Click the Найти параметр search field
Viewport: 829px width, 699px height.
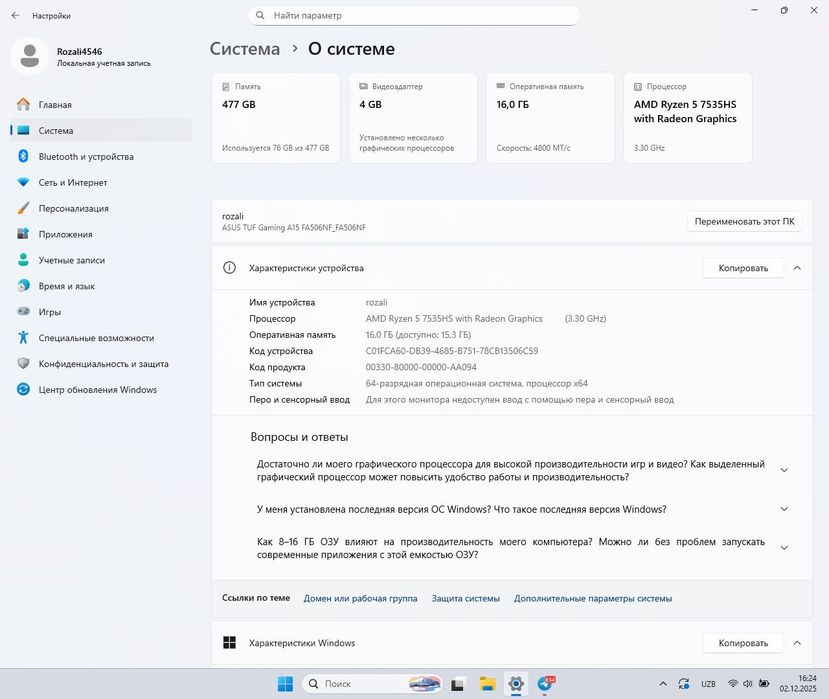[414, 15]
